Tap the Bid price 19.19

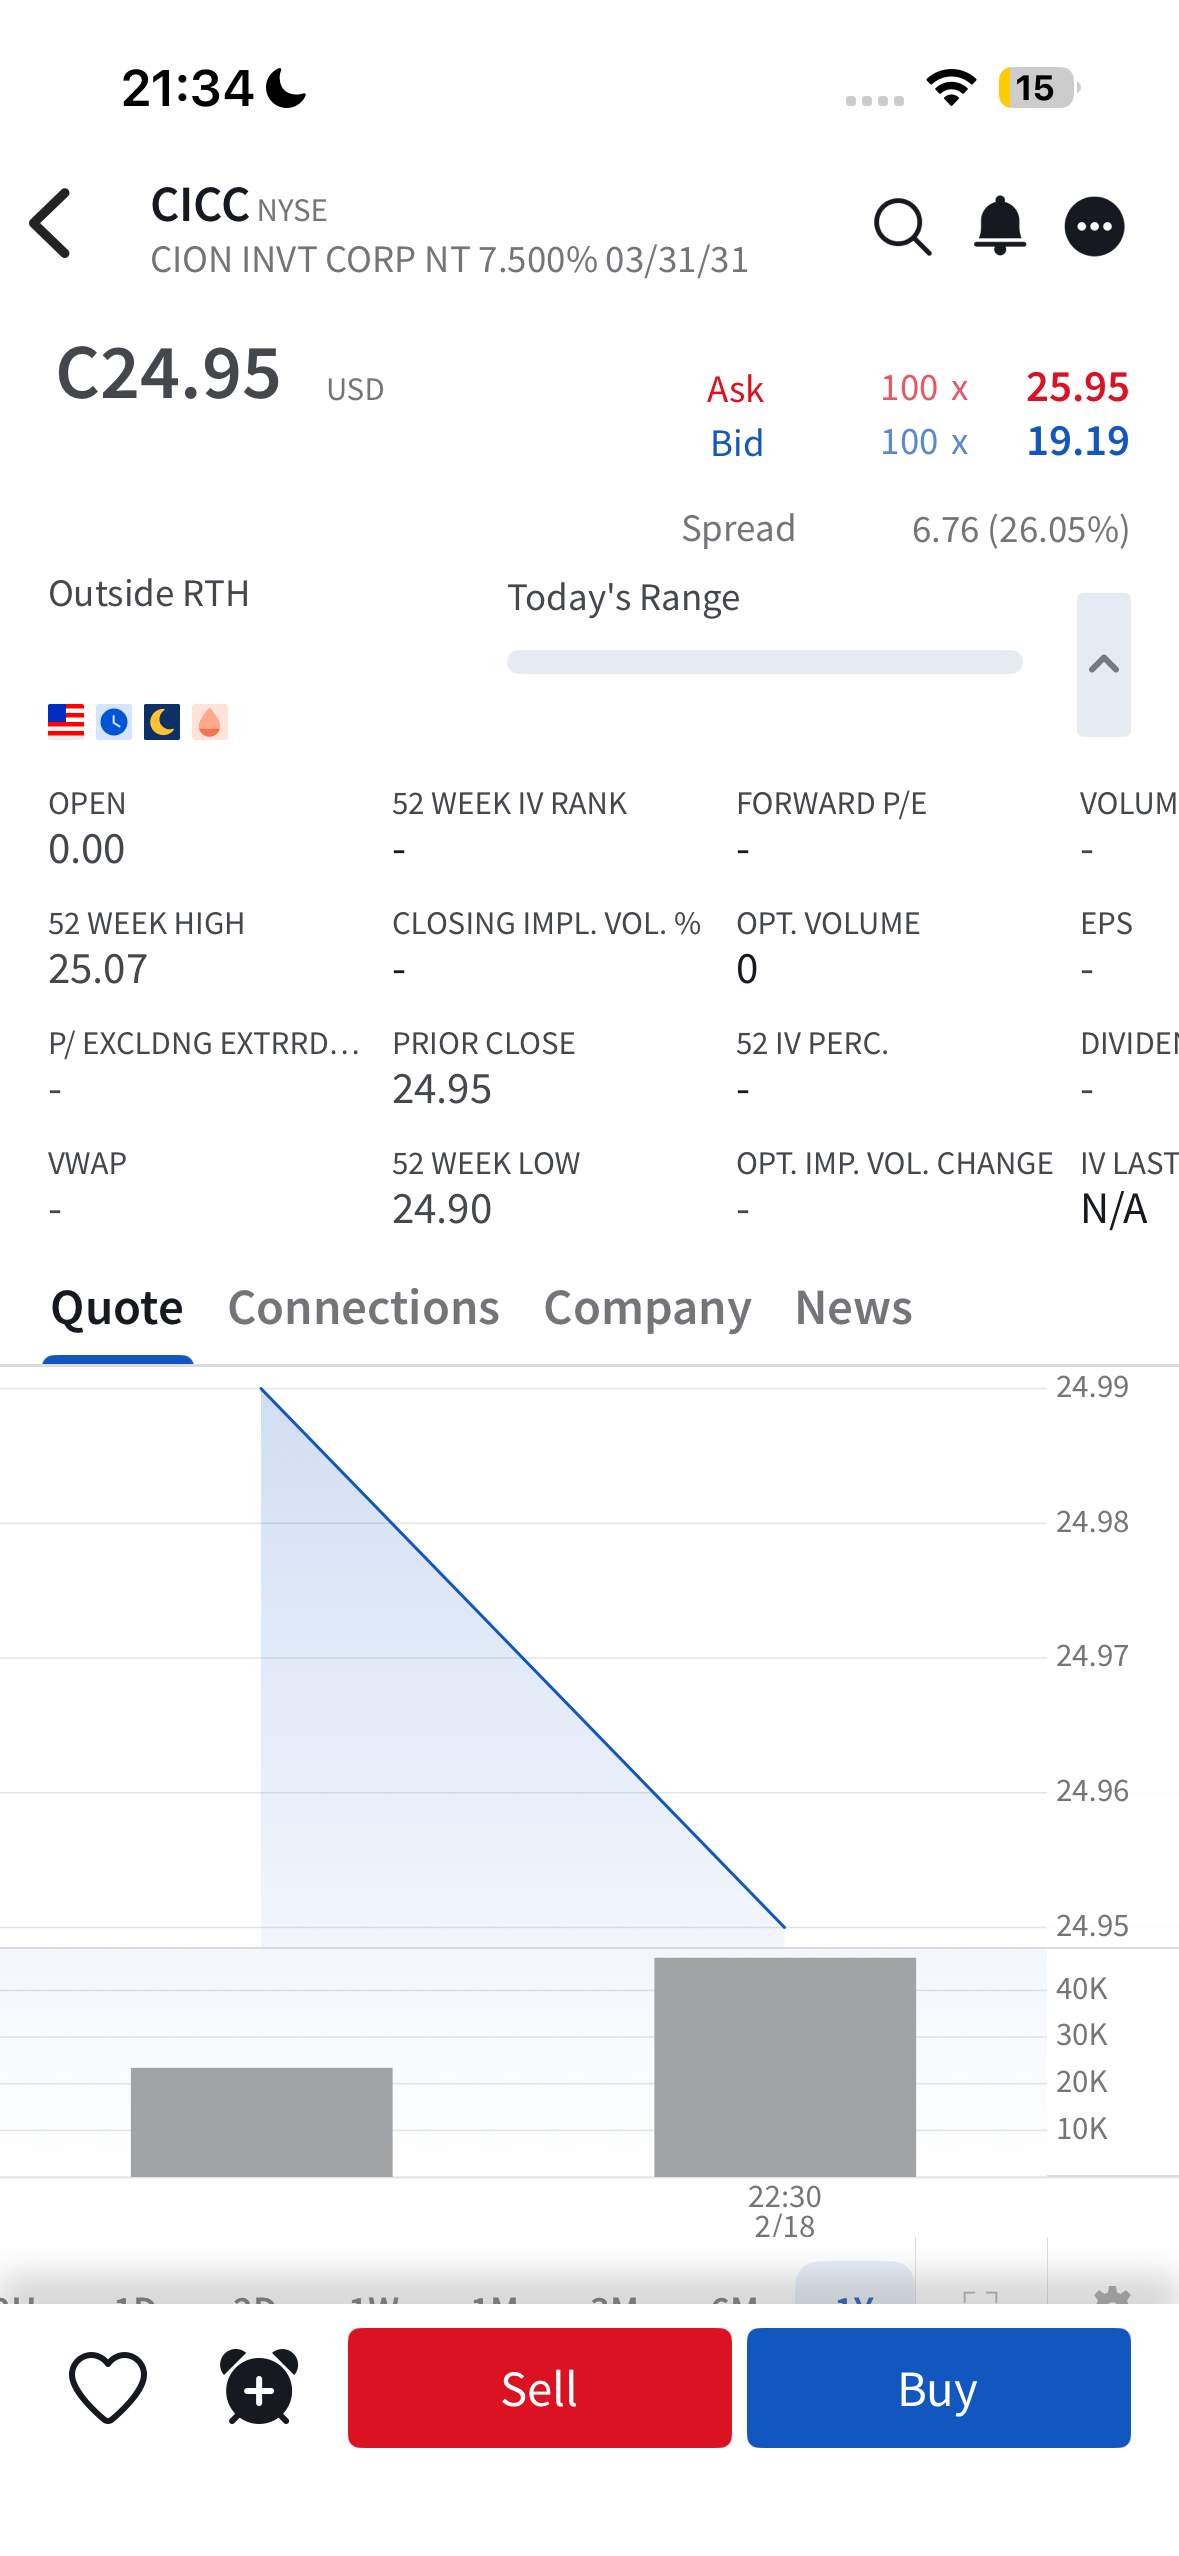coord(1077,441)
